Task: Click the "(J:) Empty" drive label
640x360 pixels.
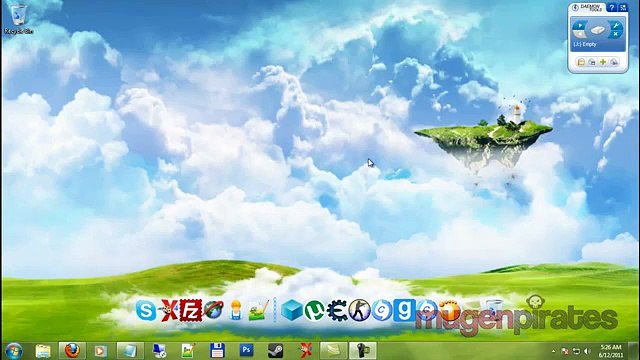Action: coord(585,44)
